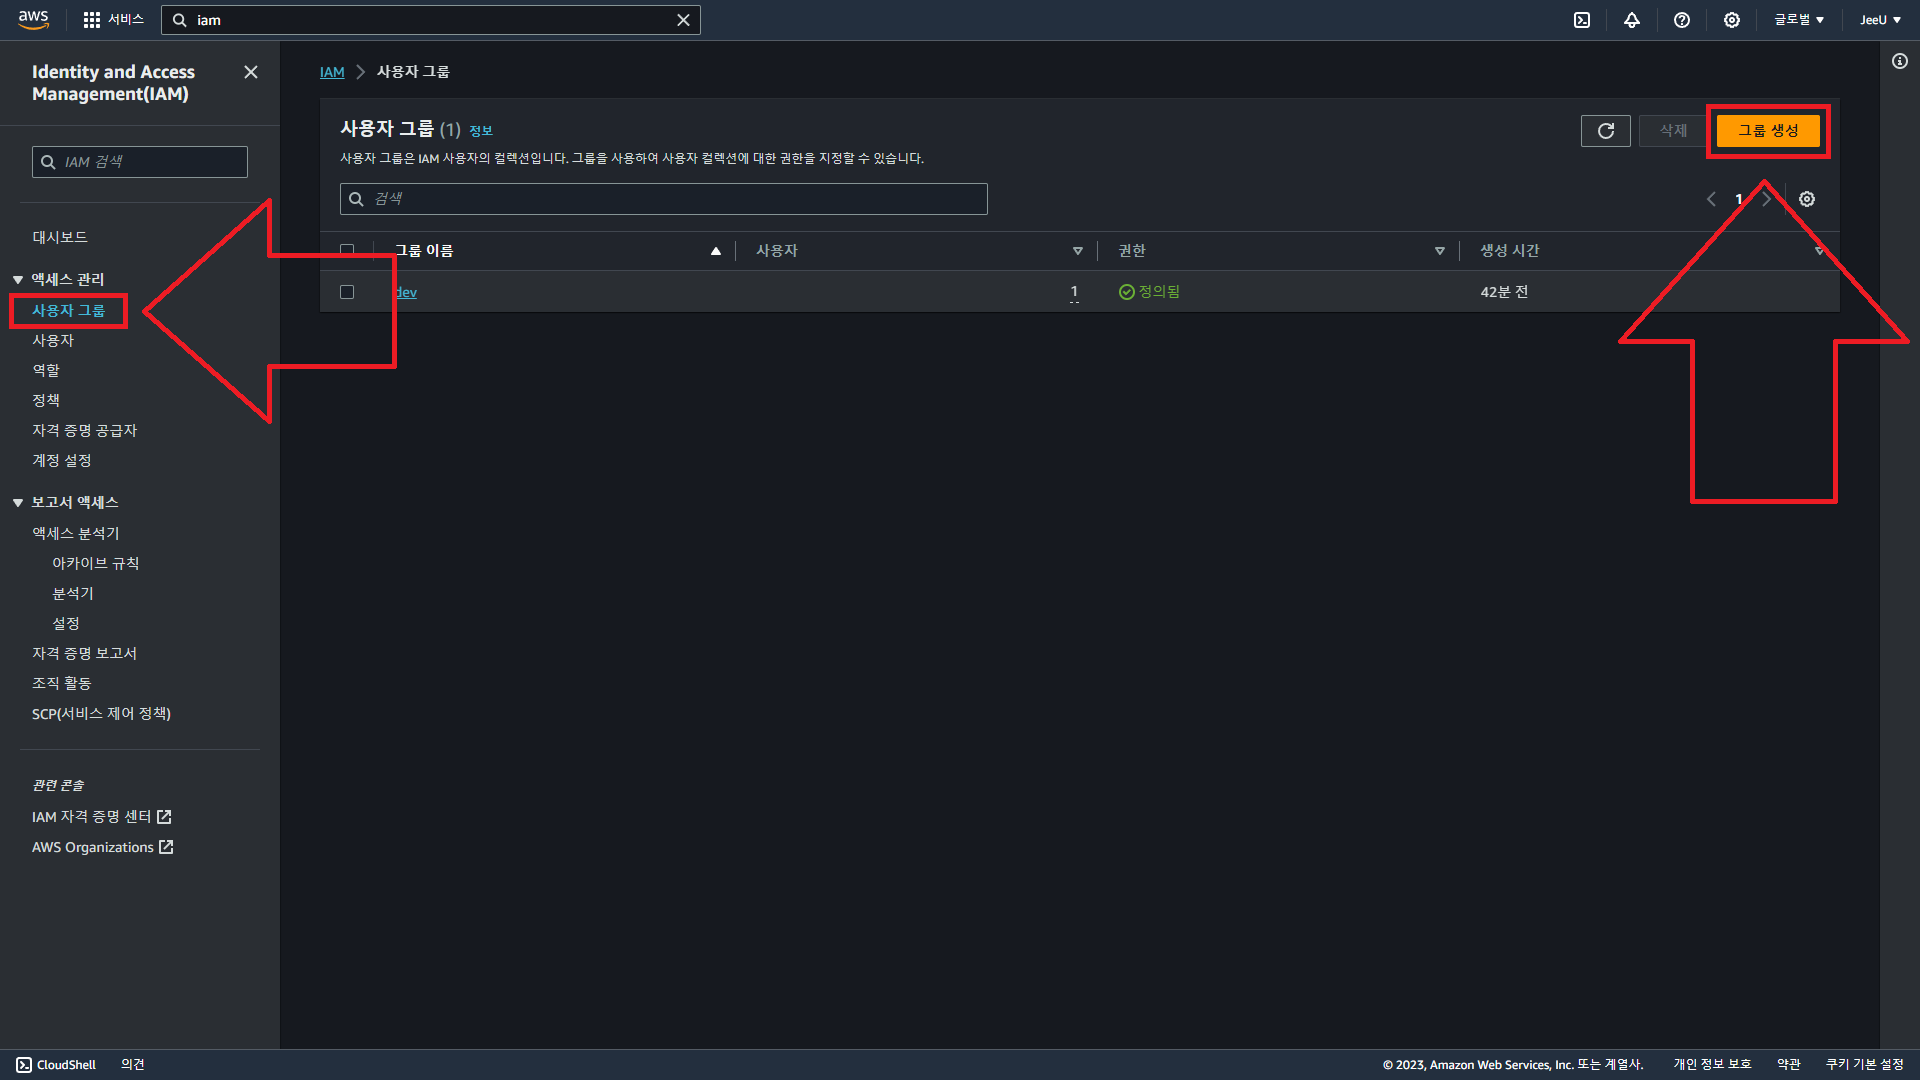Screen dimensions: 1920x1080
Task: Open the services grid menu icon
Action: coord(92,20)
